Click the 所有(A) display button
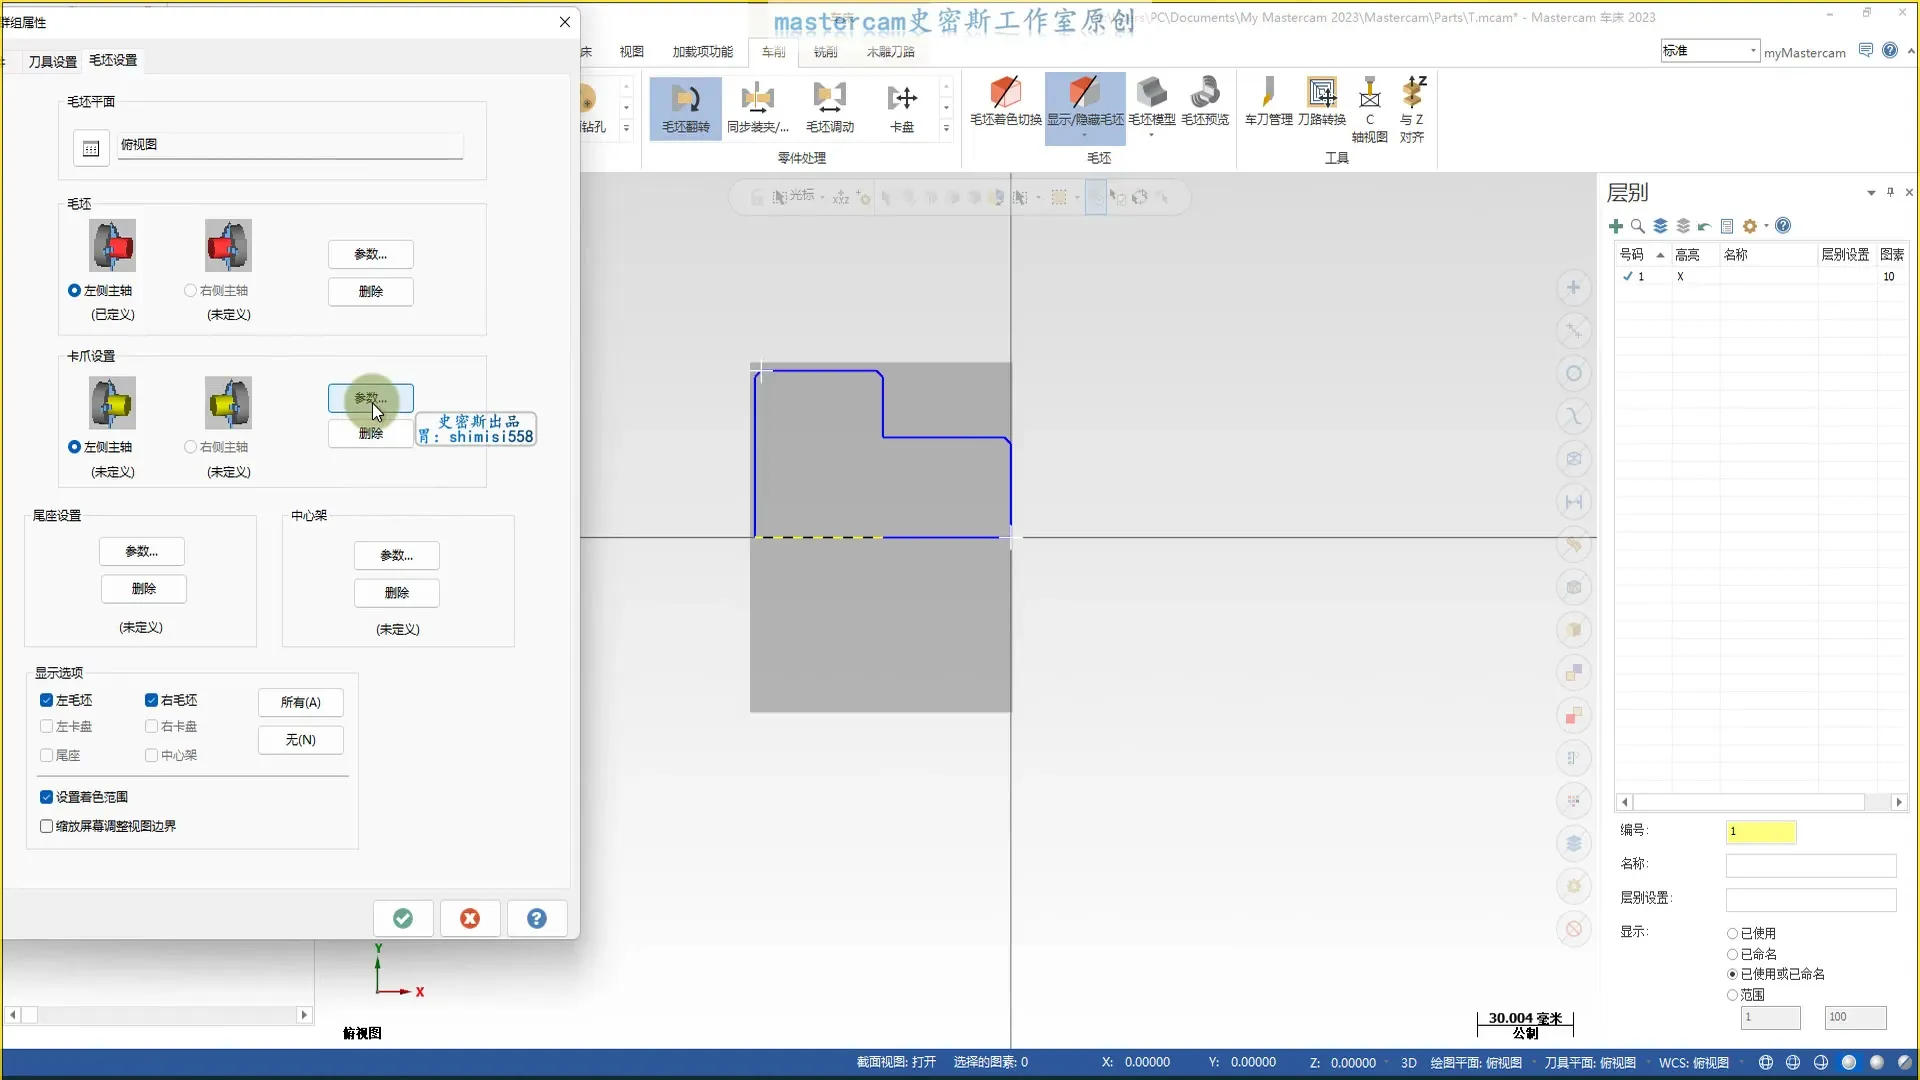The width and height of the screenshot is (1920, 1080). (x=300, y=702)
